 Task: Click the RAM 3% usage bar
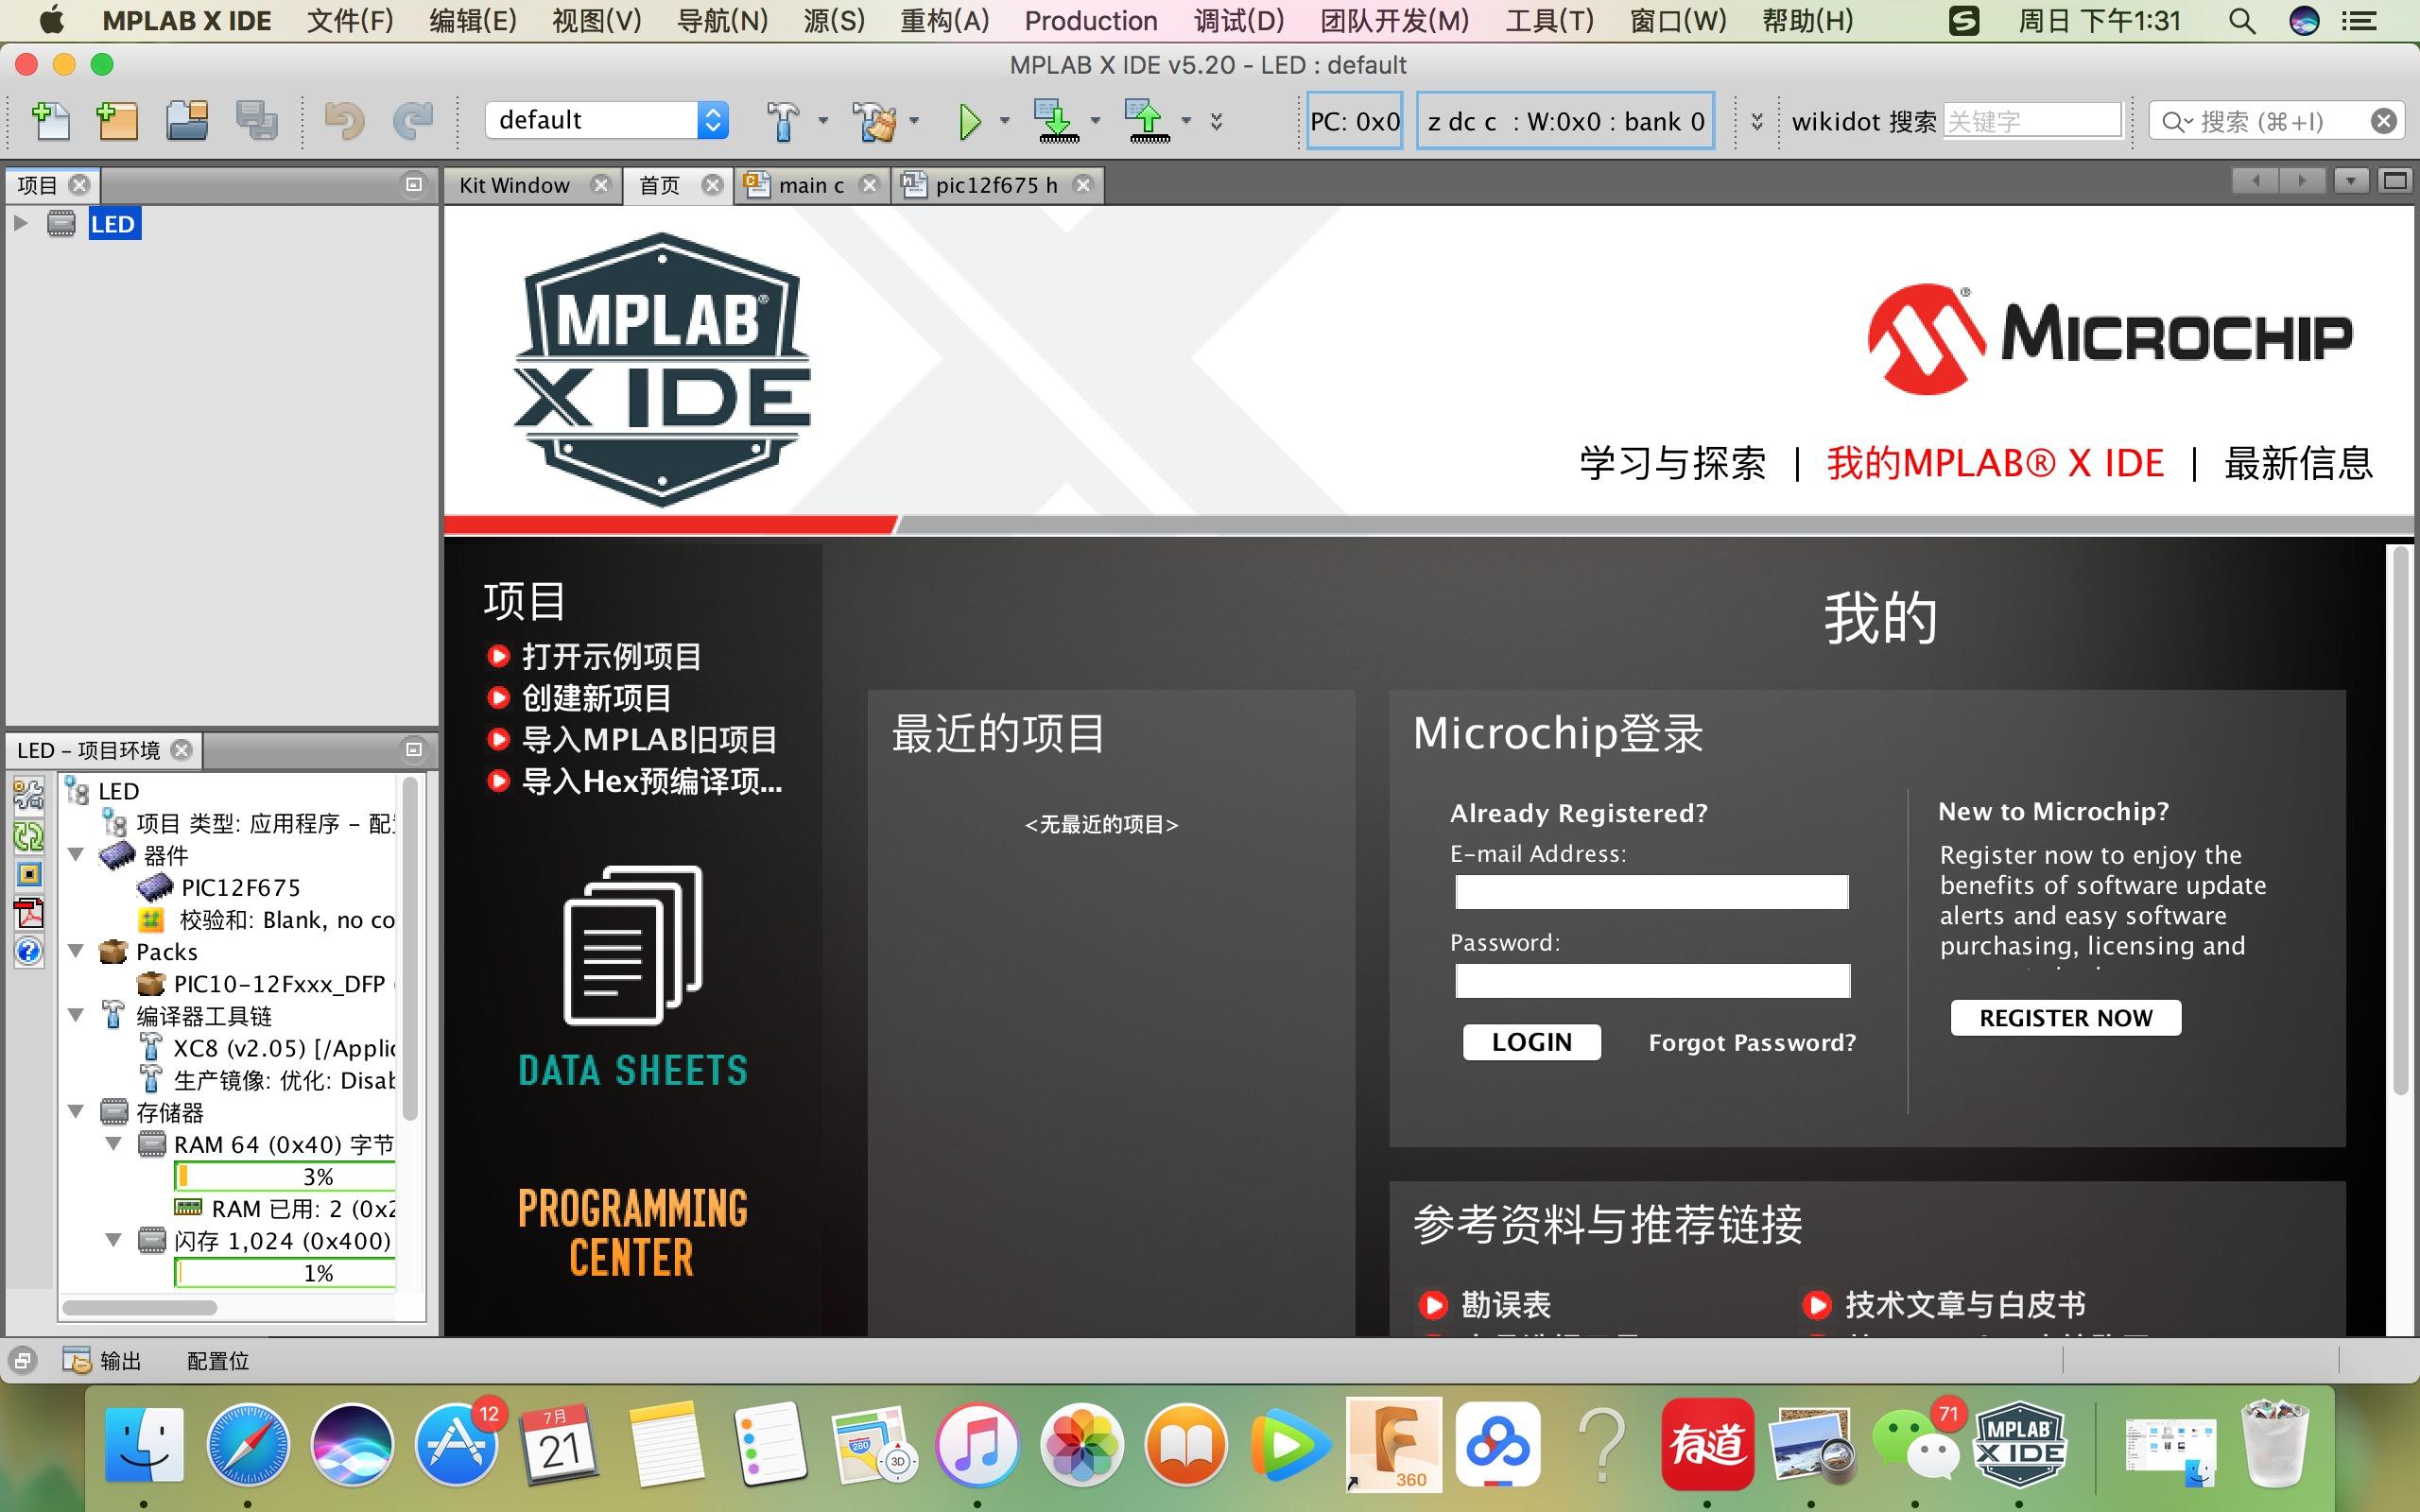point(286,1176)
